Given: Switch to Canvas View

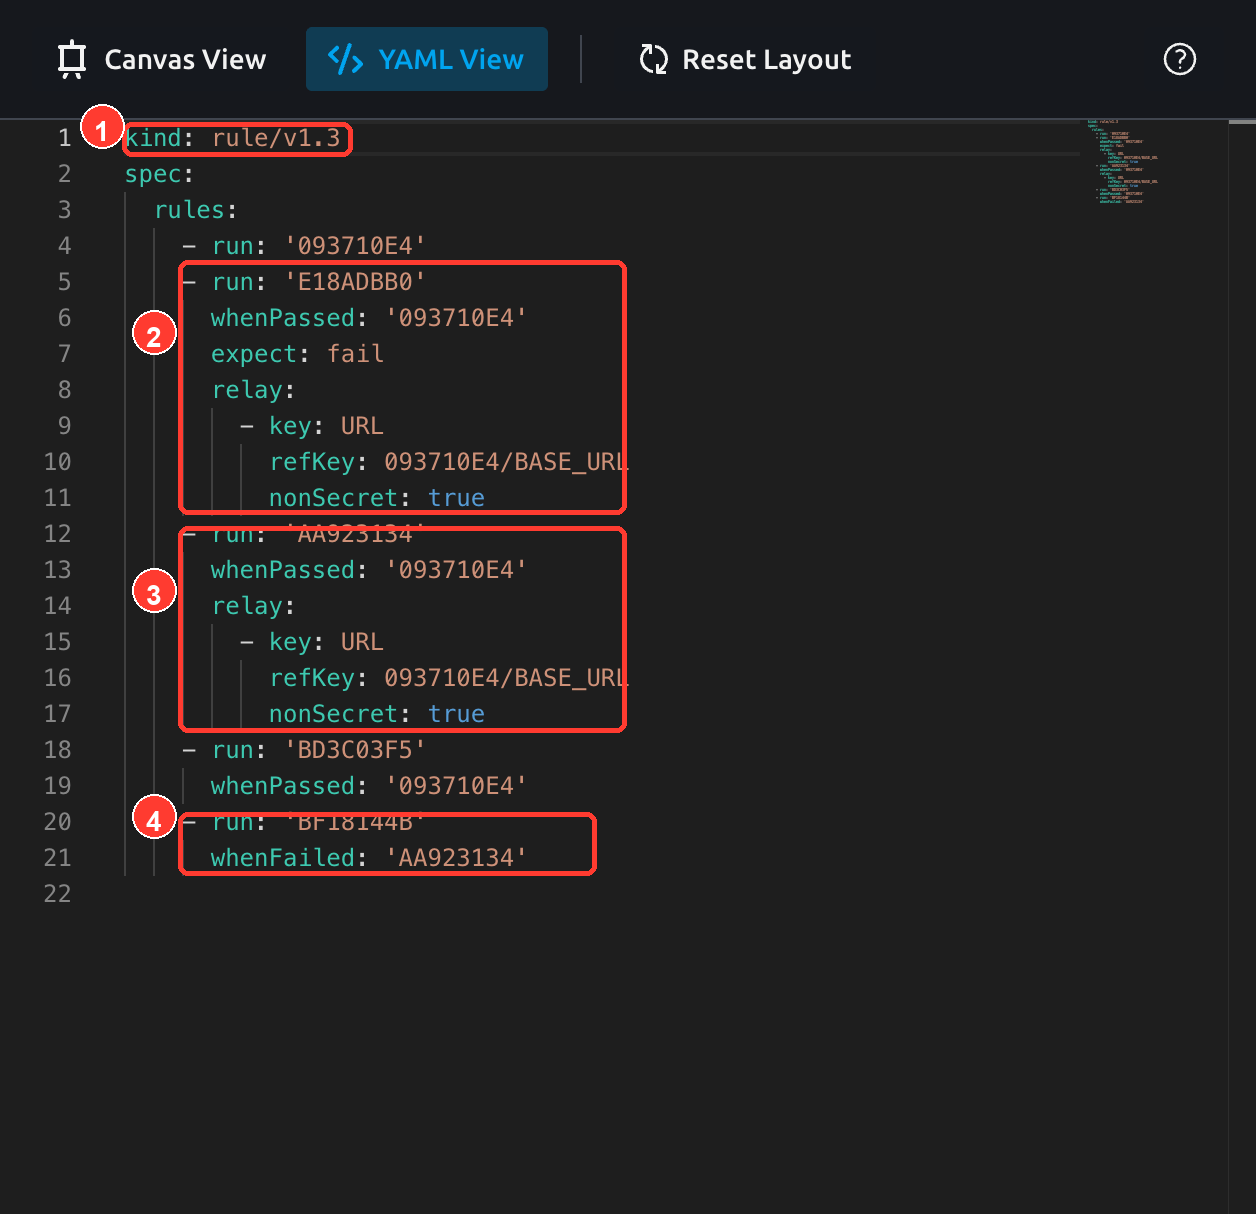Looking at the screenshot, I should [x=163, y=59].
